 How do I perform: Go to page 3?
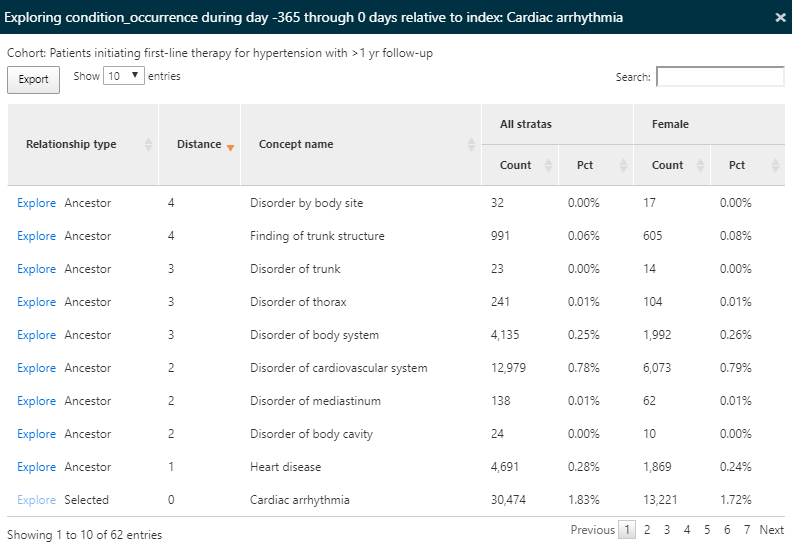[x=667, y=530]
